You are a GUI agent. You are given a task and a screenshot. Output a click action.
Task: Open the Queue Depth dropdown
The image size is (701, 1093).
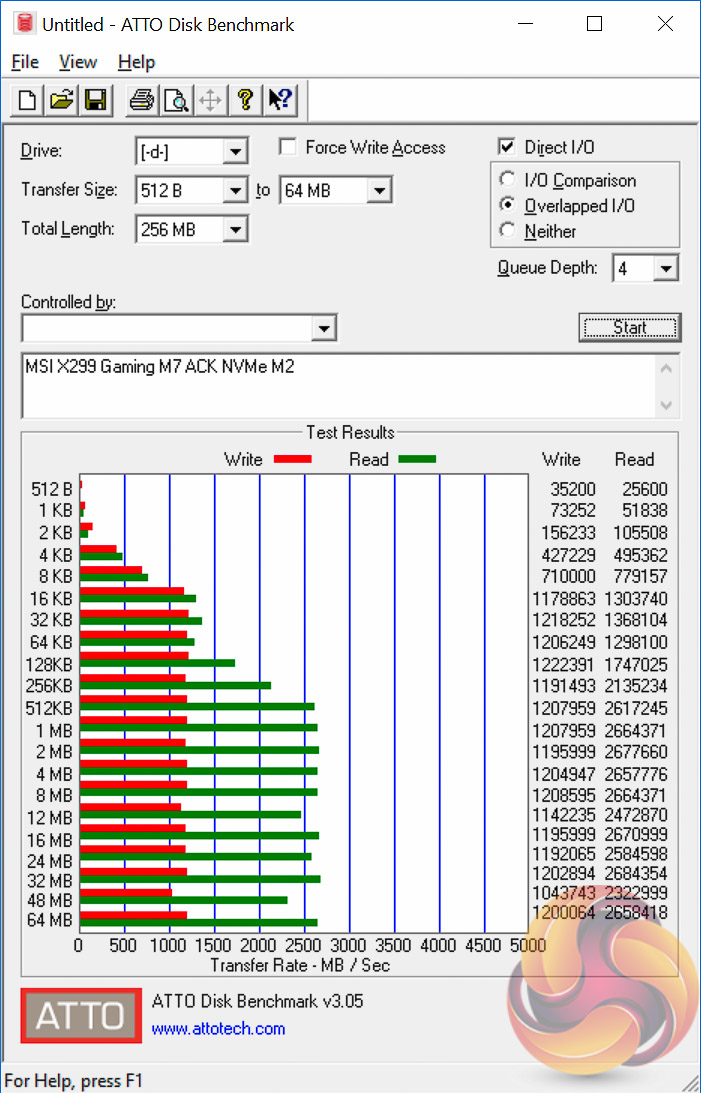click(x=666, y=268)
